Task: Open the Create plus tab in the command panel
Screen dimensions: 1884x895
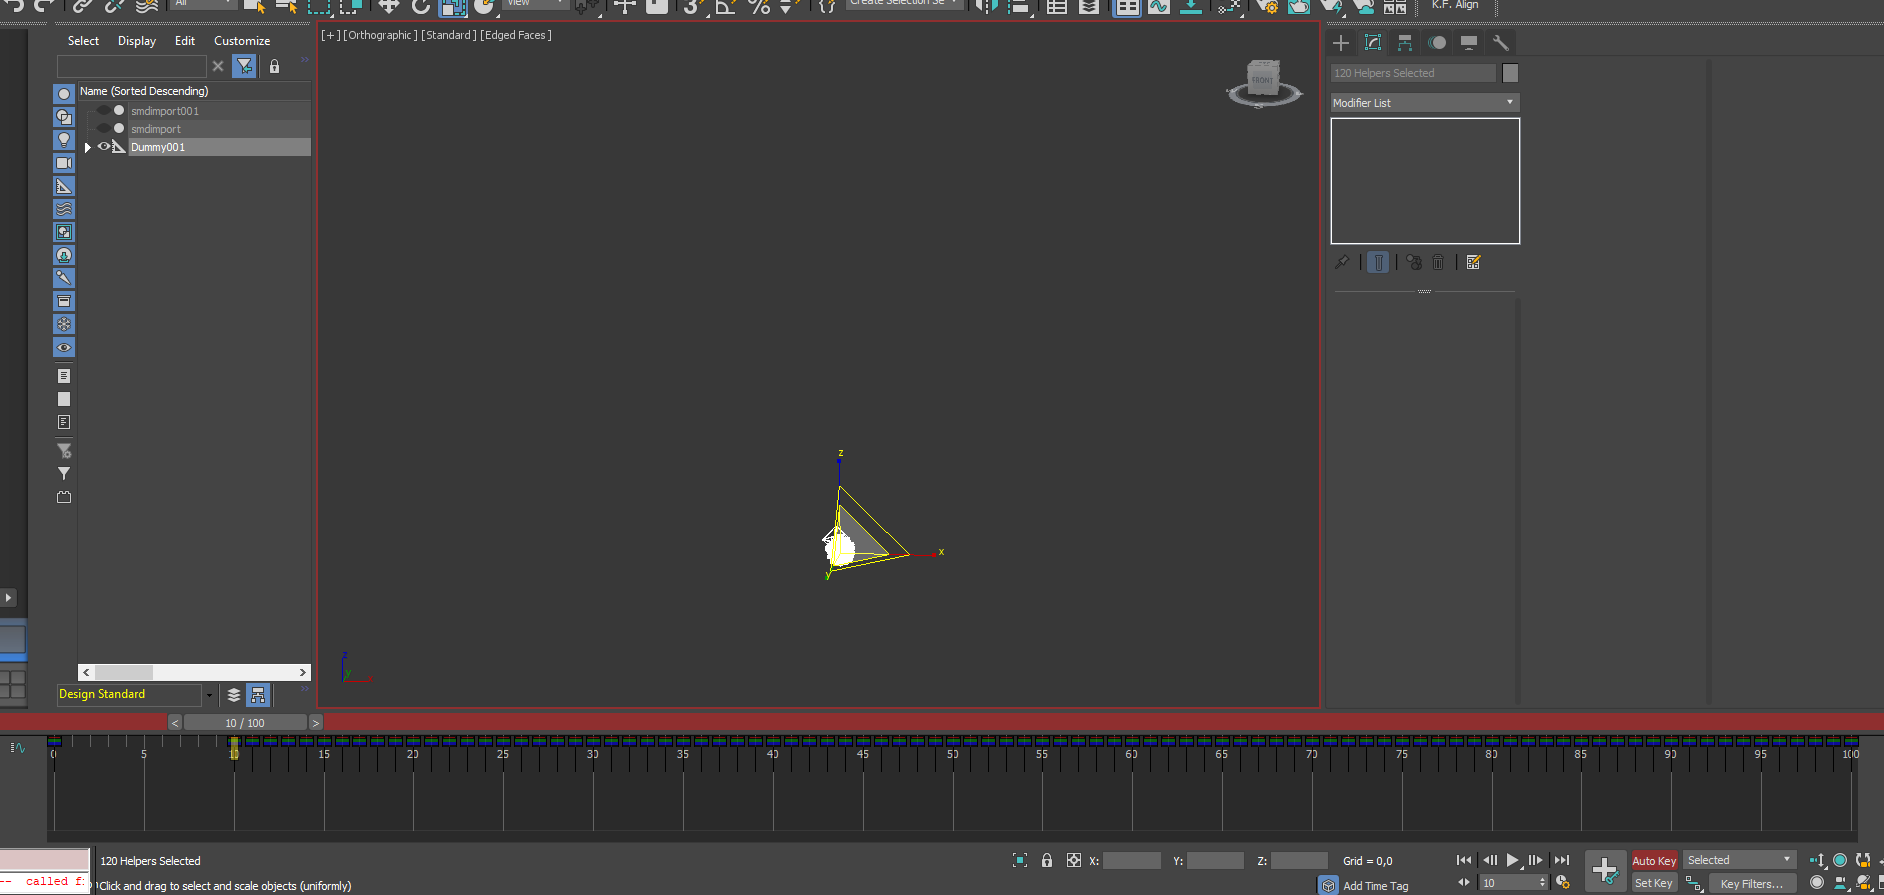Action: coord(1341,43)
